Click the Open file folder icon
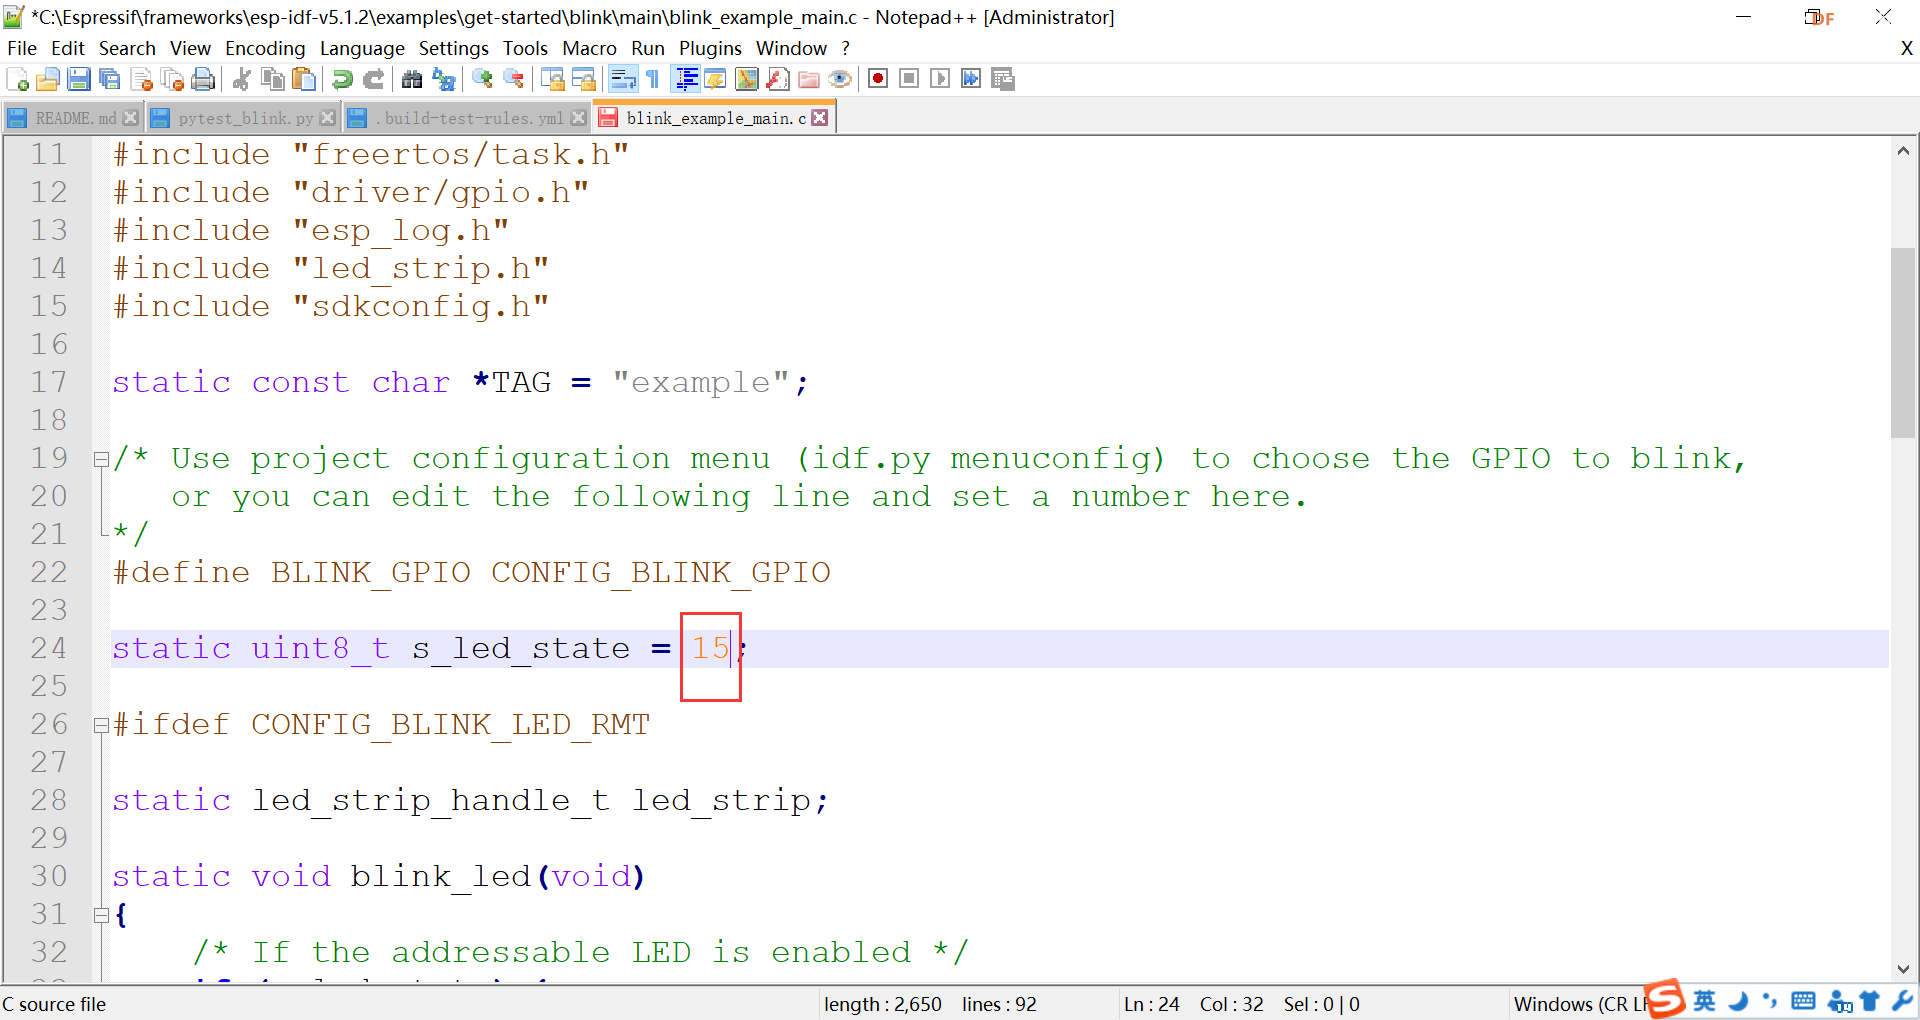The image size is (1920, 1020). (48, 79)
